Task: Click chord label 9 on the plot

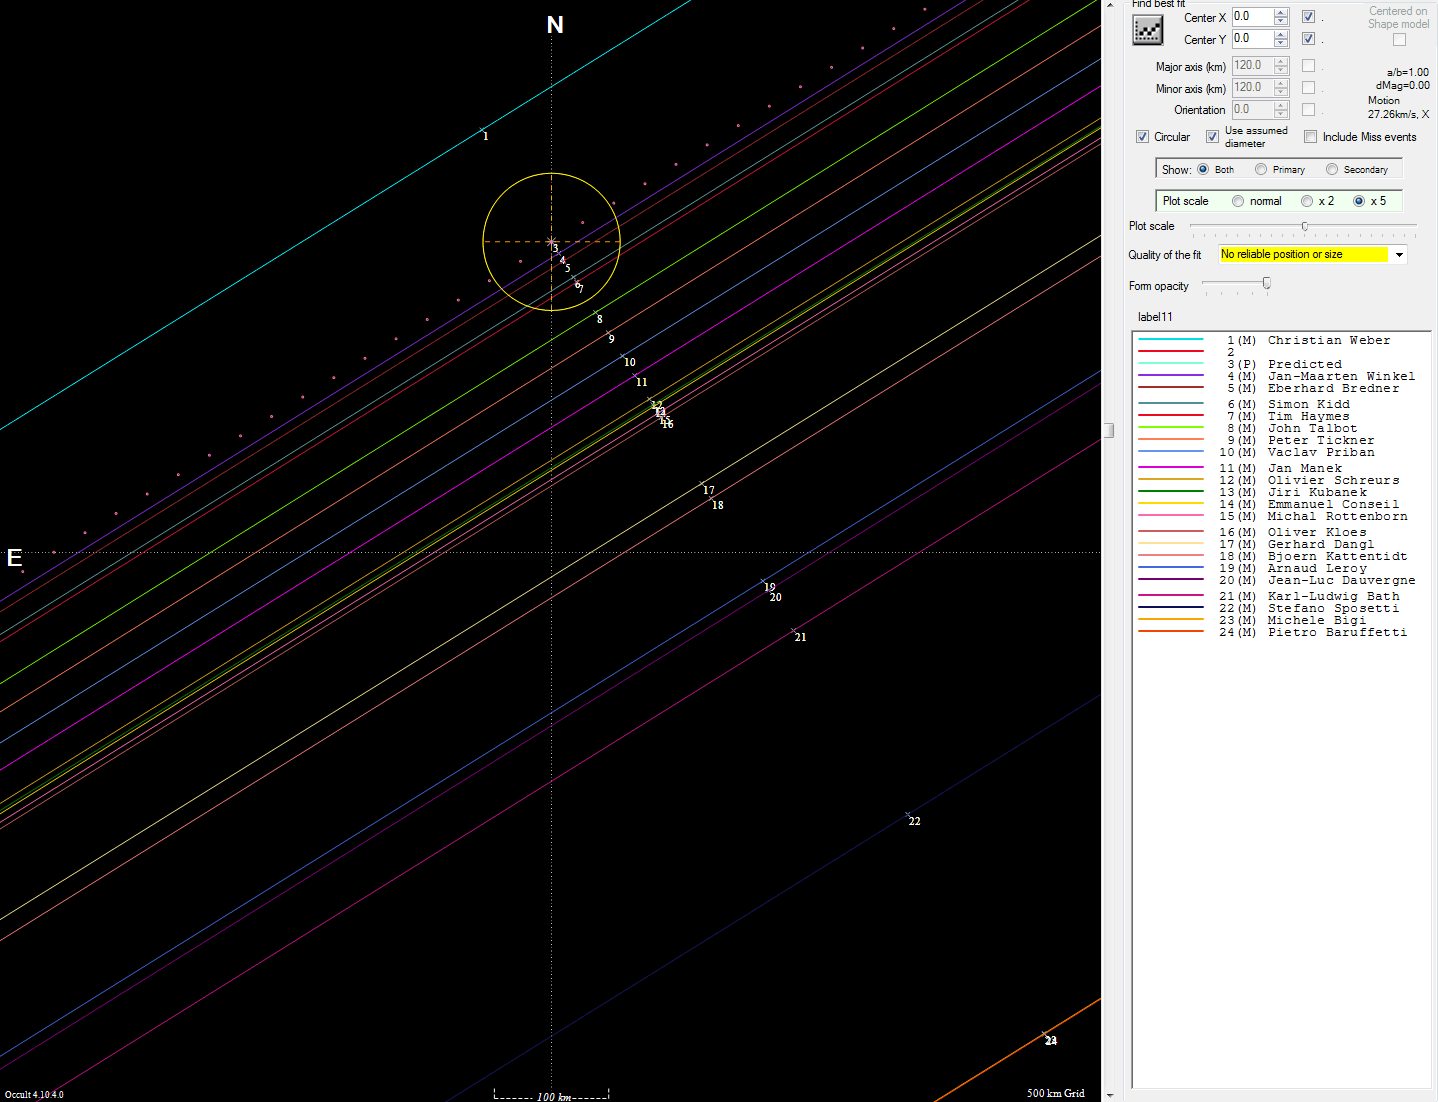Action: [x=611, y=339]
